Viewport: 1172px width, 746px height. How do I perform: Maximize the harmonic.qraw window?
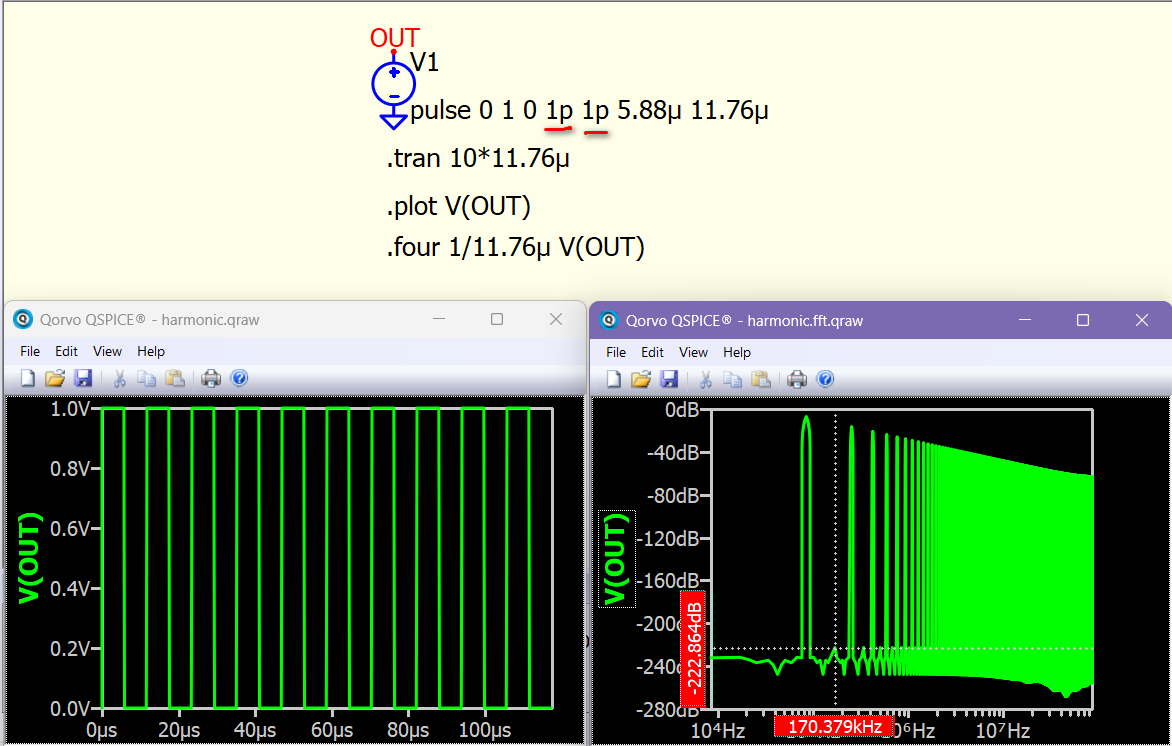[x=497, y=319]
